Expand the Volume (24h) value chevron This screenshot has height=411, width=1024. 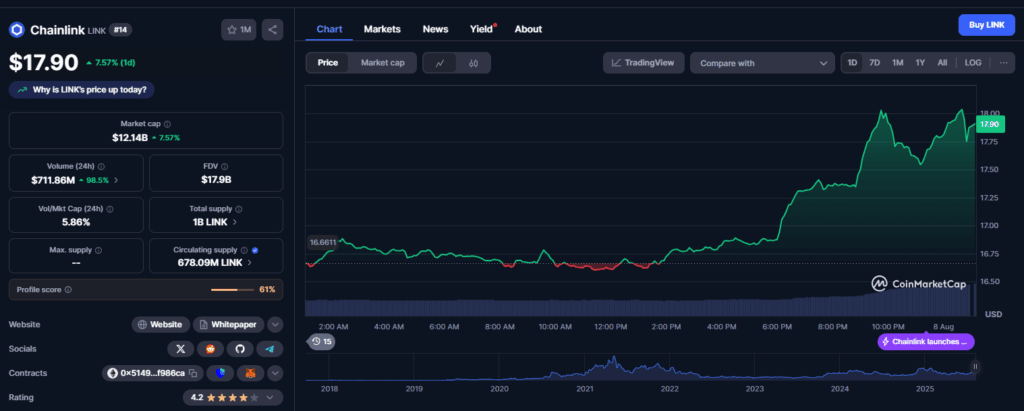(x=116, y=180)
